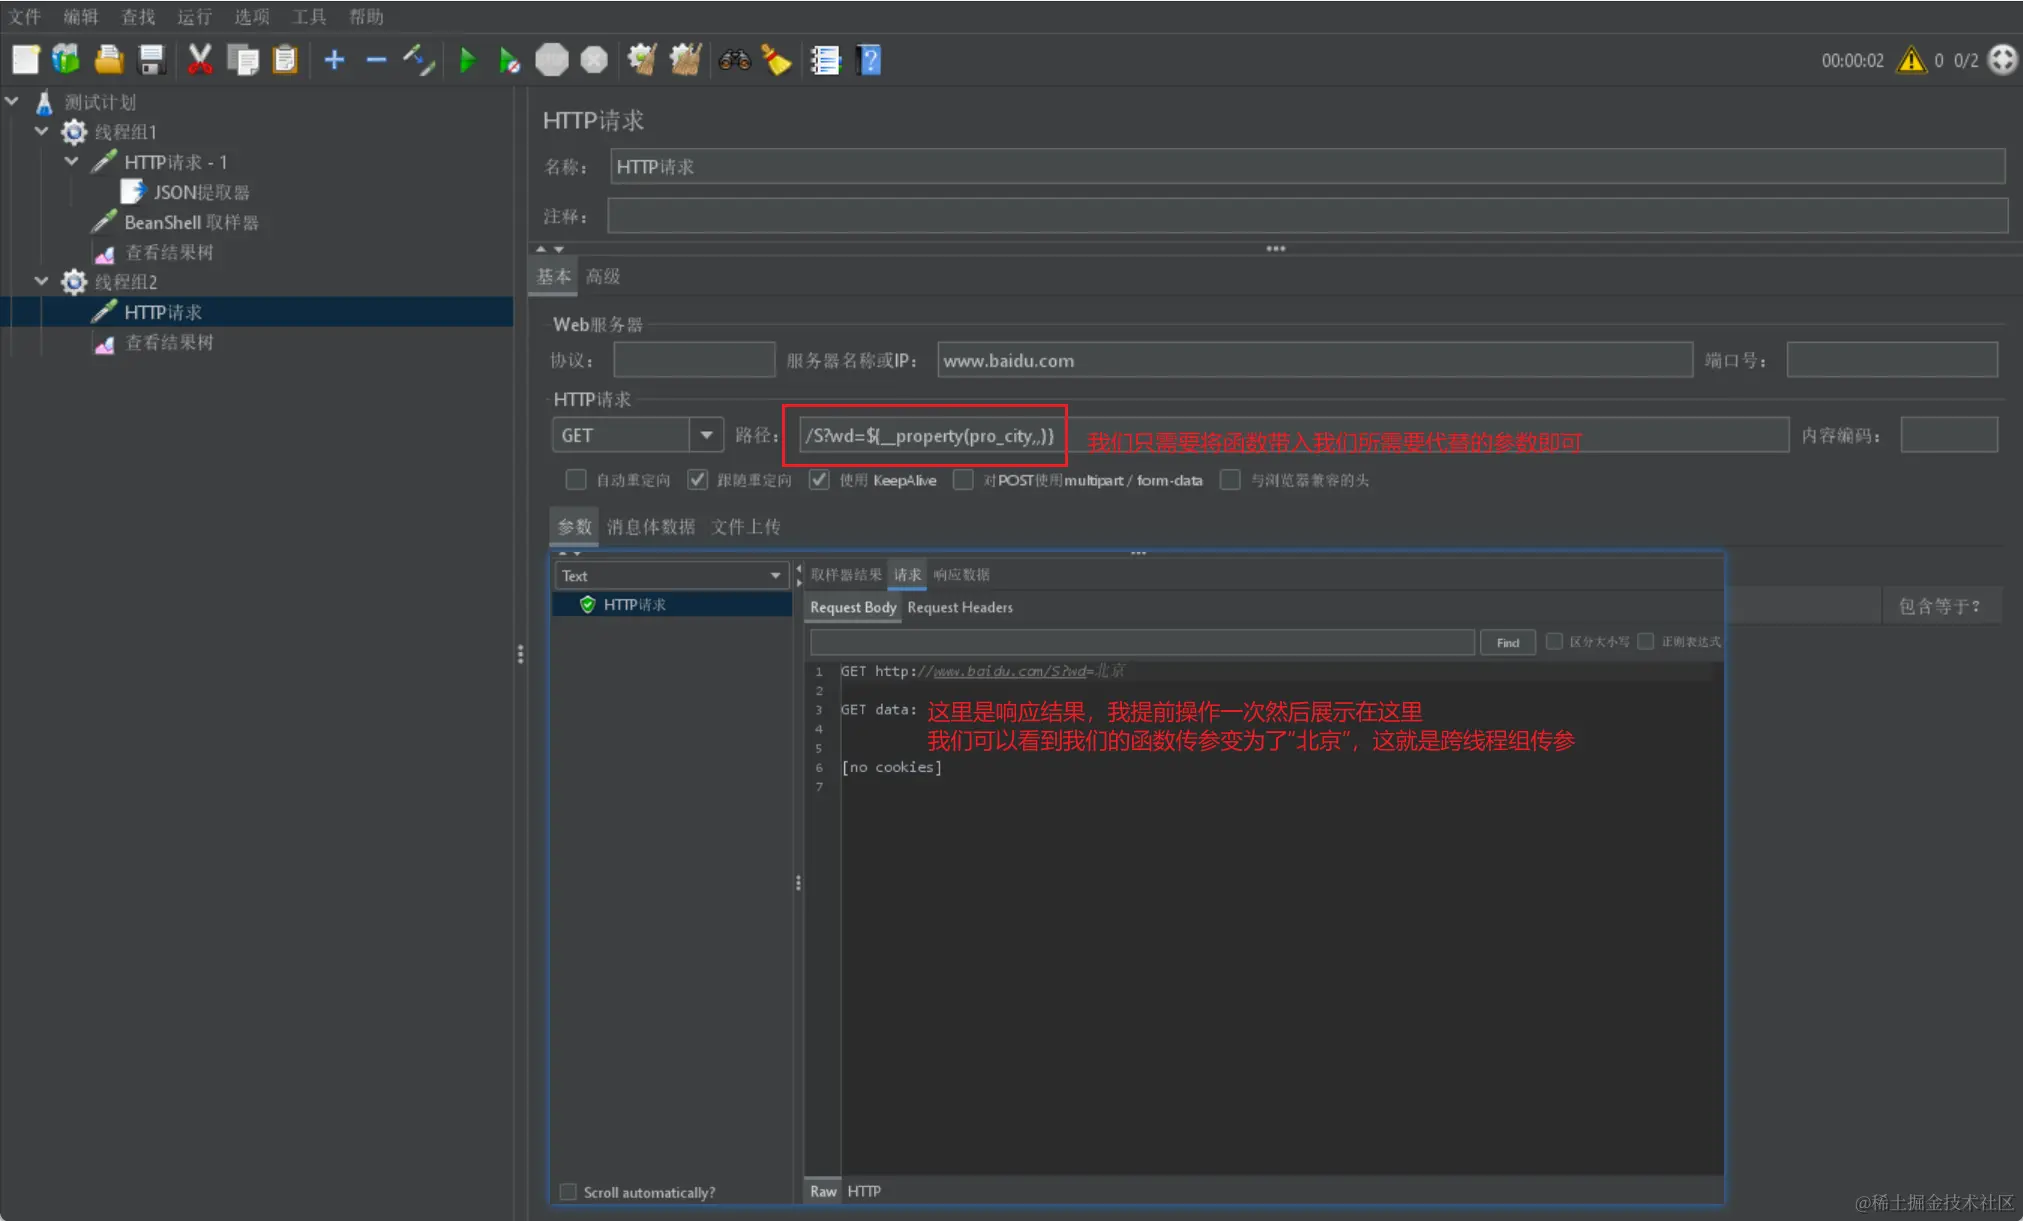Click the binoculars Search icon
The width and height of the screenshot is (2023, 1221).
[734, 60]
